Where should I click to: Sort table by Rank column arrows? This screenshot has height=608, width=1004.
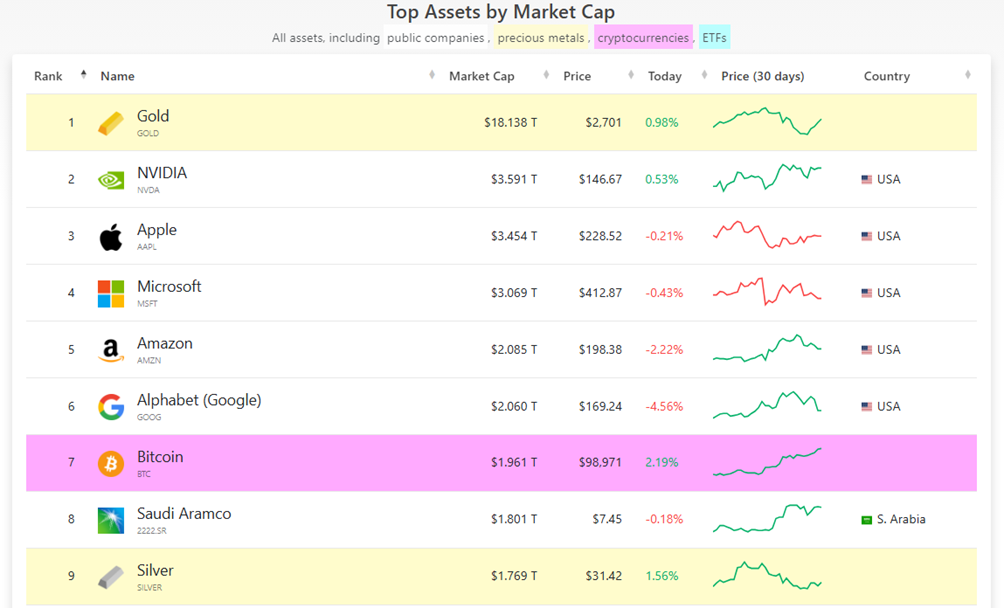tap(83, 75)
